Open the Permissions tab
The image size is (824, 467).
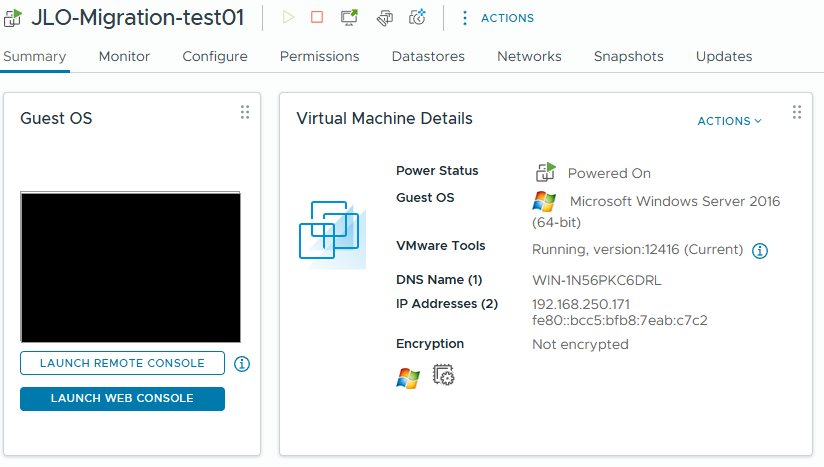320,56
